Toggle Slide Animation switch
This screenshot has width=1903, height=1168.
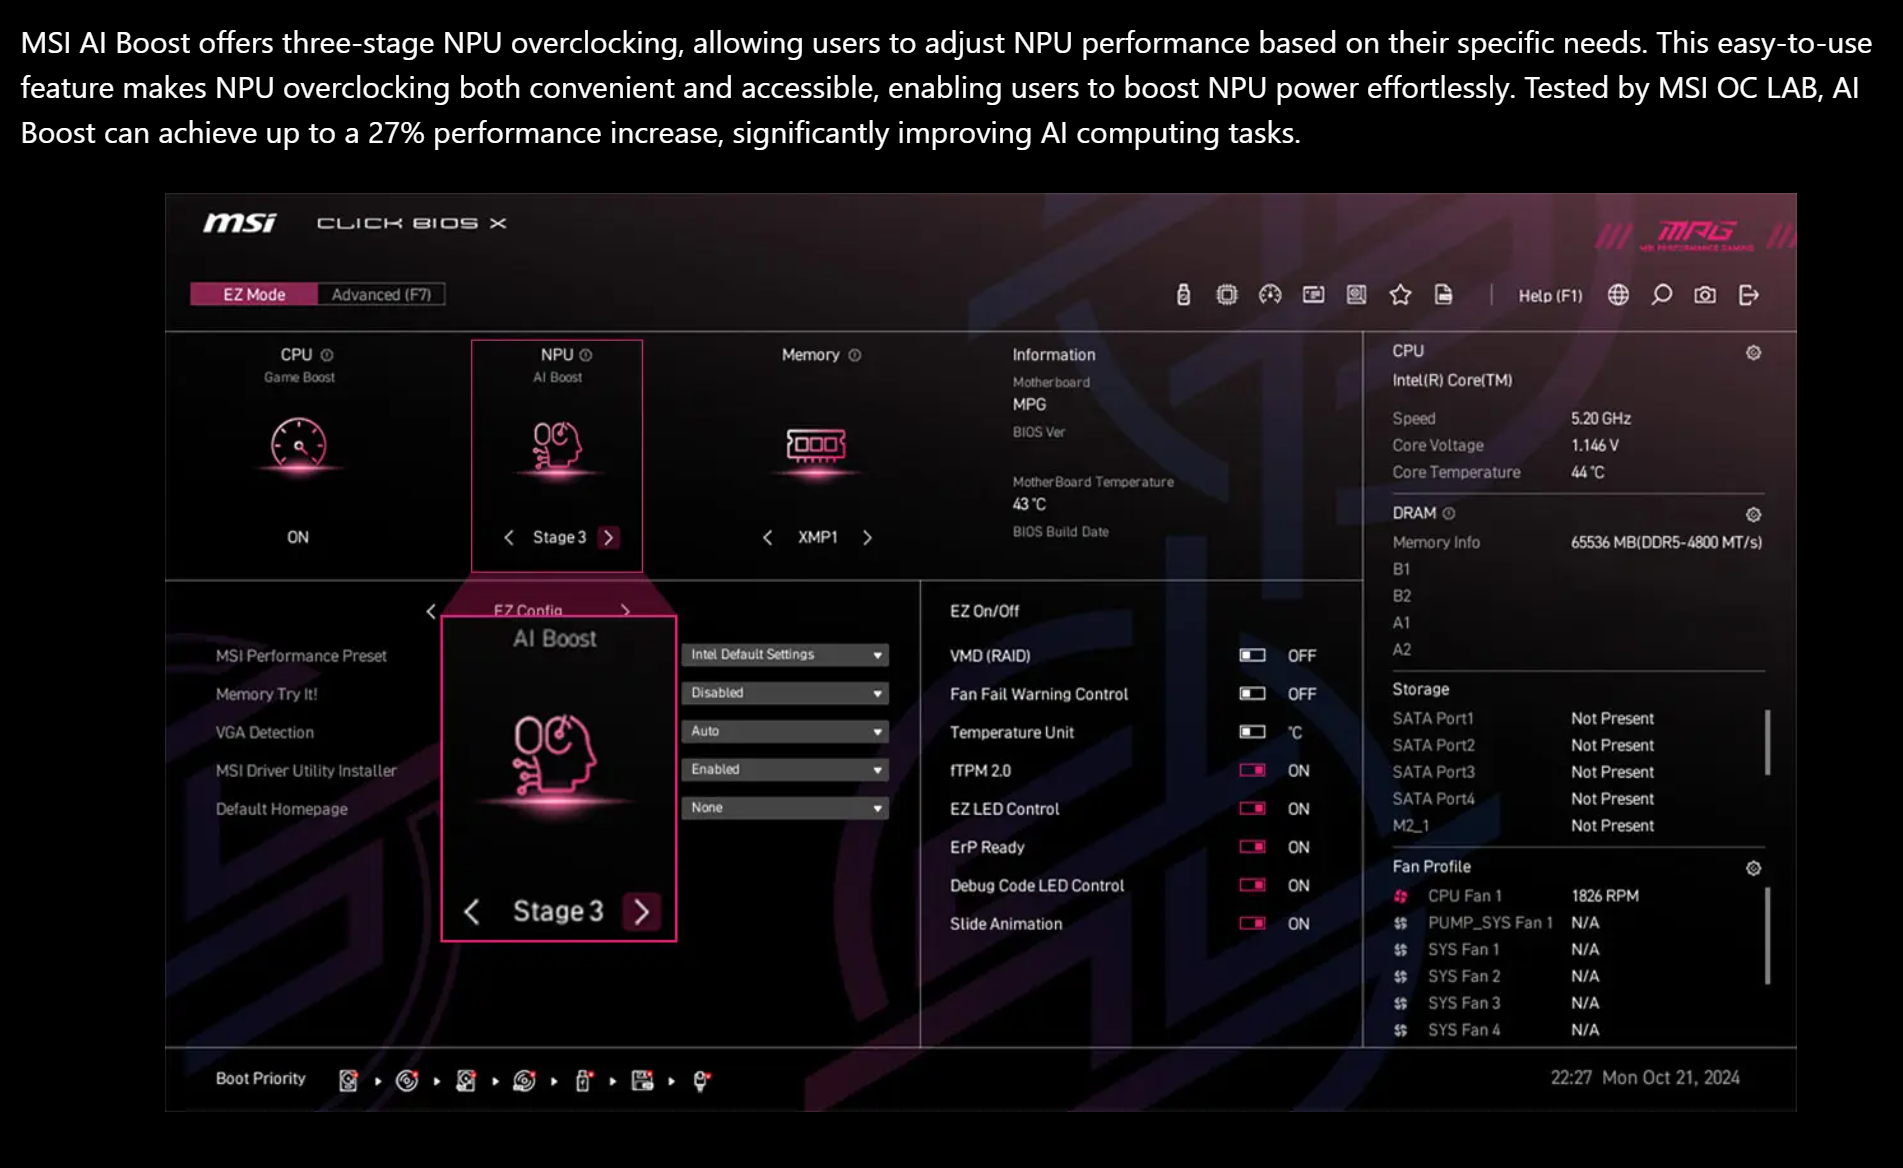click(x=1253, y=923)
